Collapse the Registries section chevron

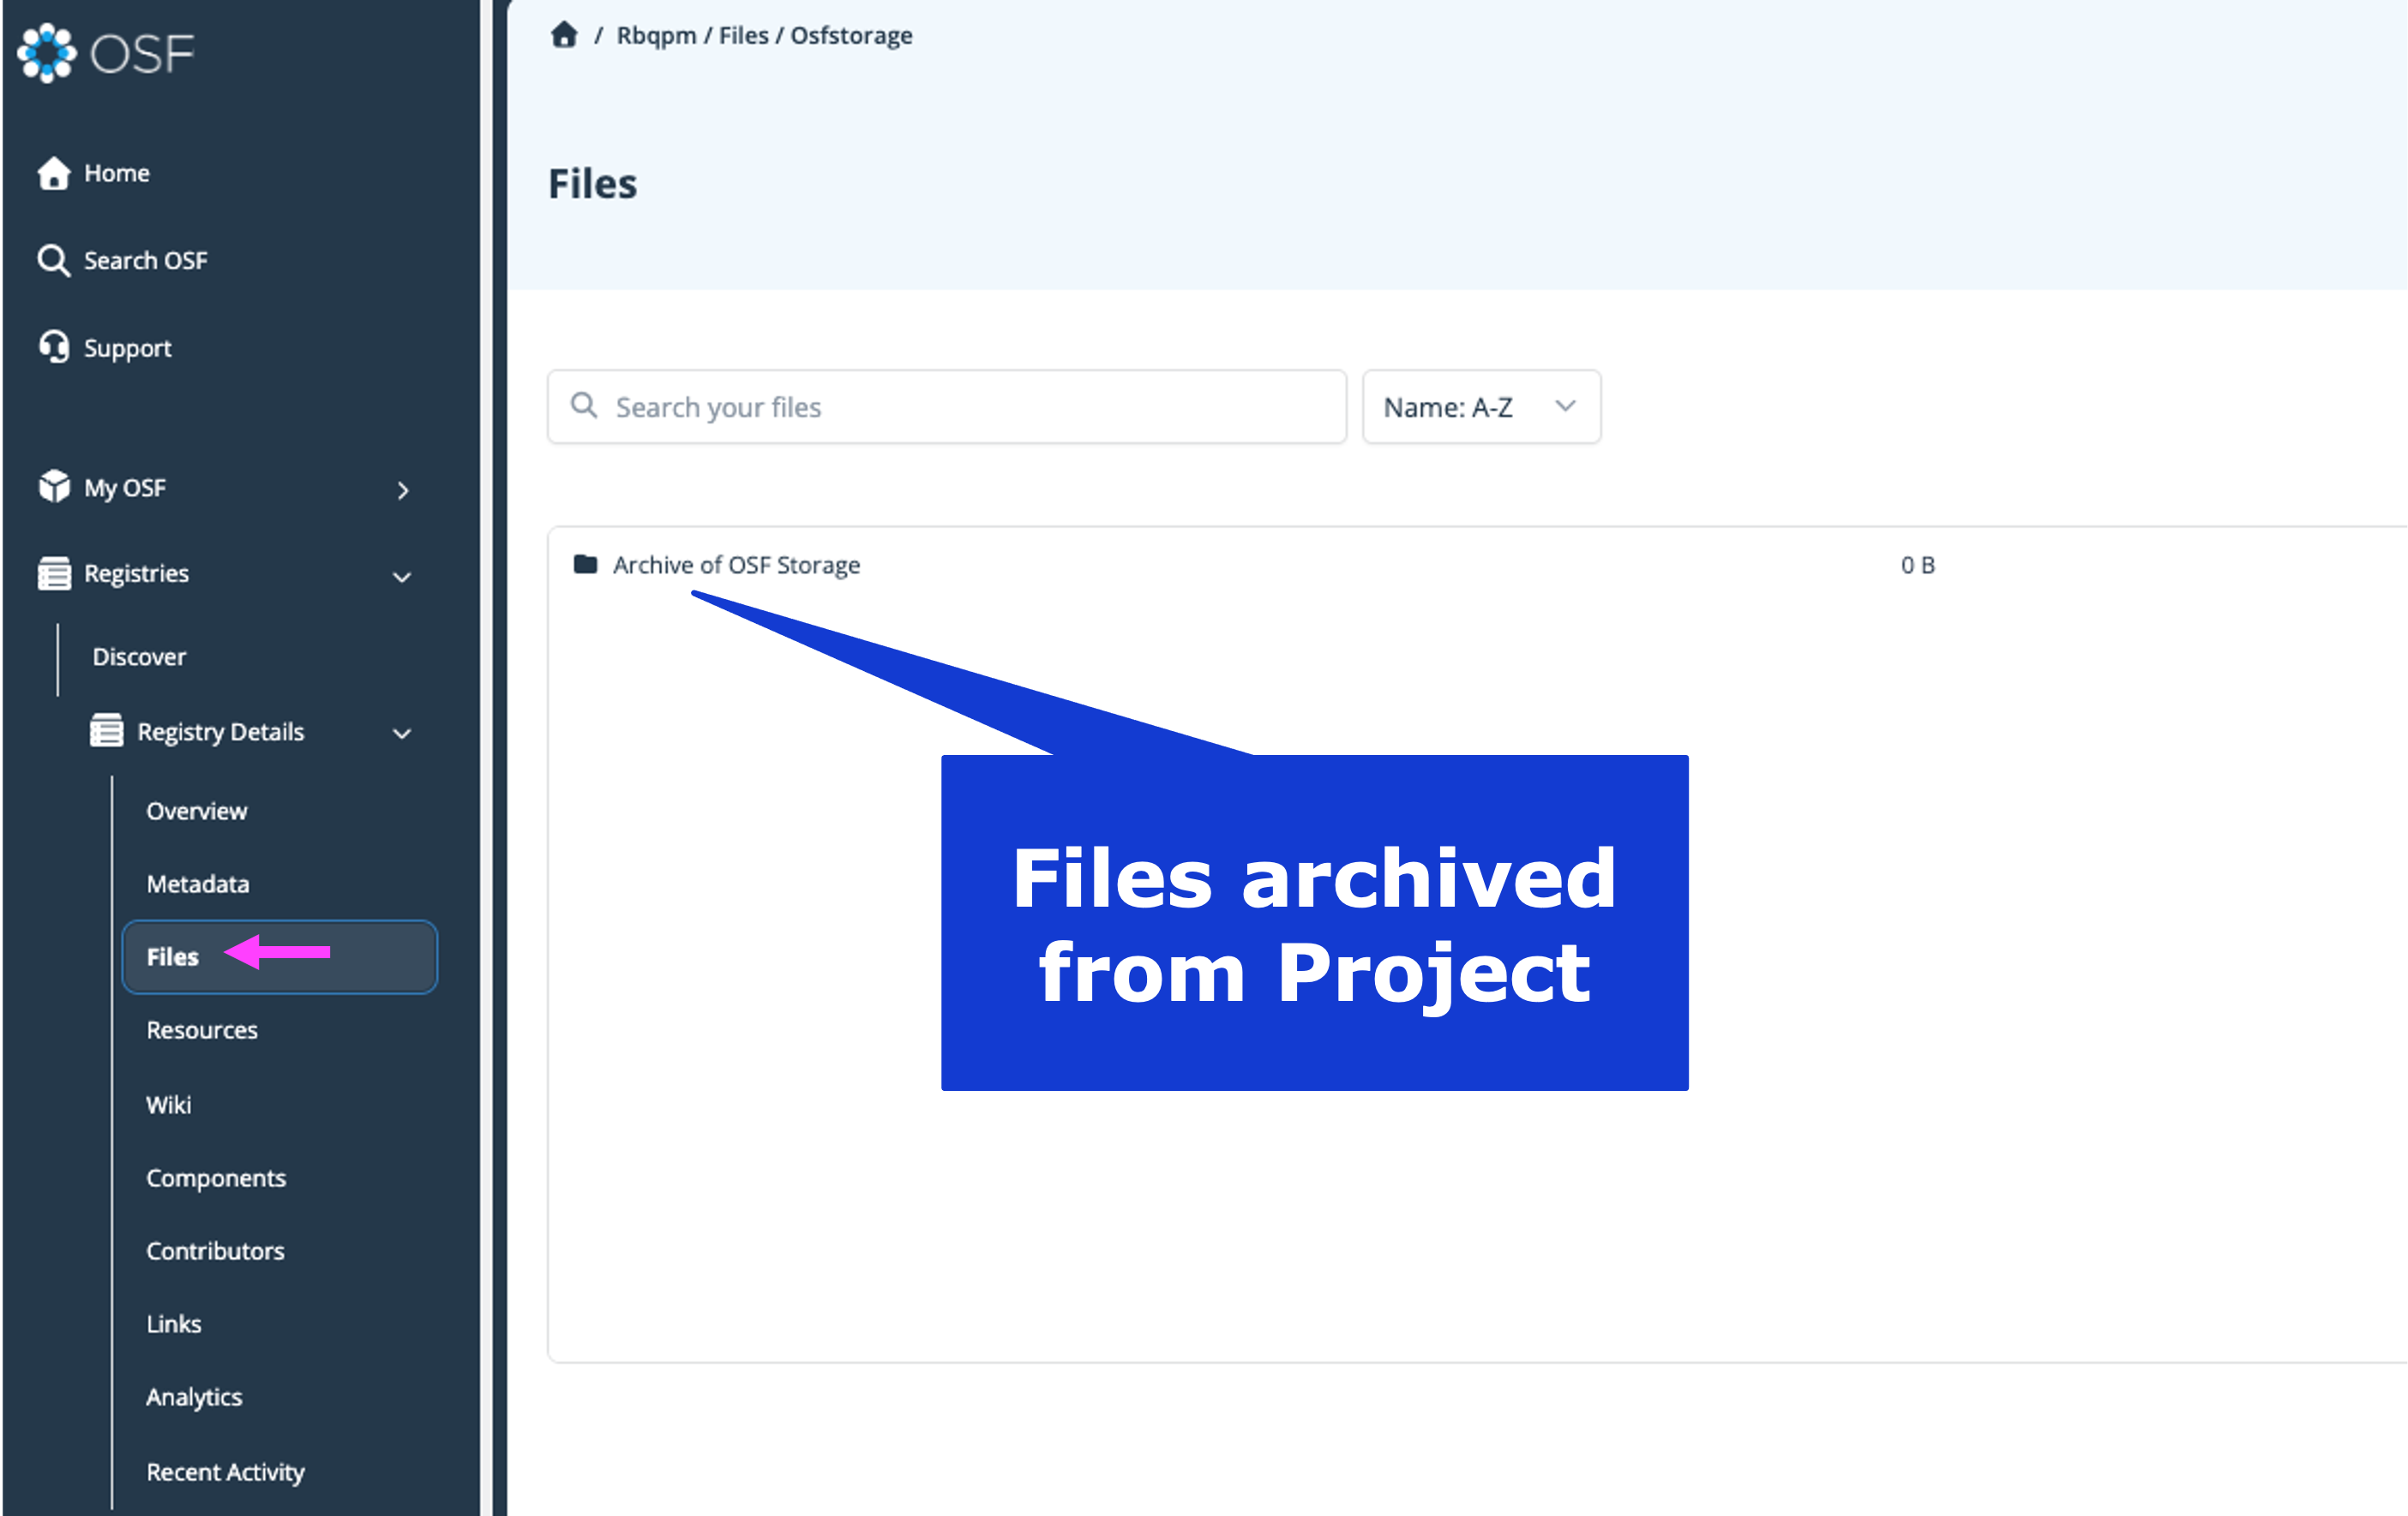(402, 577)
